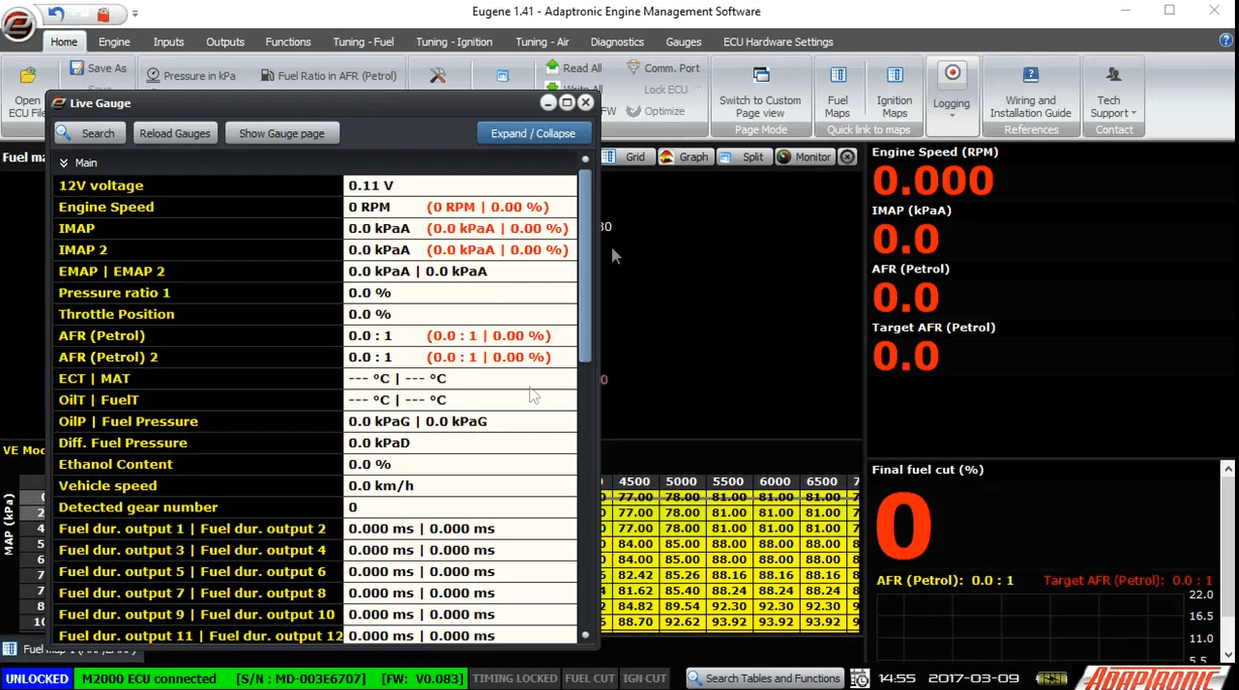The height and width of the screenshot is (690, 1239).
Task: Click the red clipboard icon in quick access toolbar
Action: point(105,13)
